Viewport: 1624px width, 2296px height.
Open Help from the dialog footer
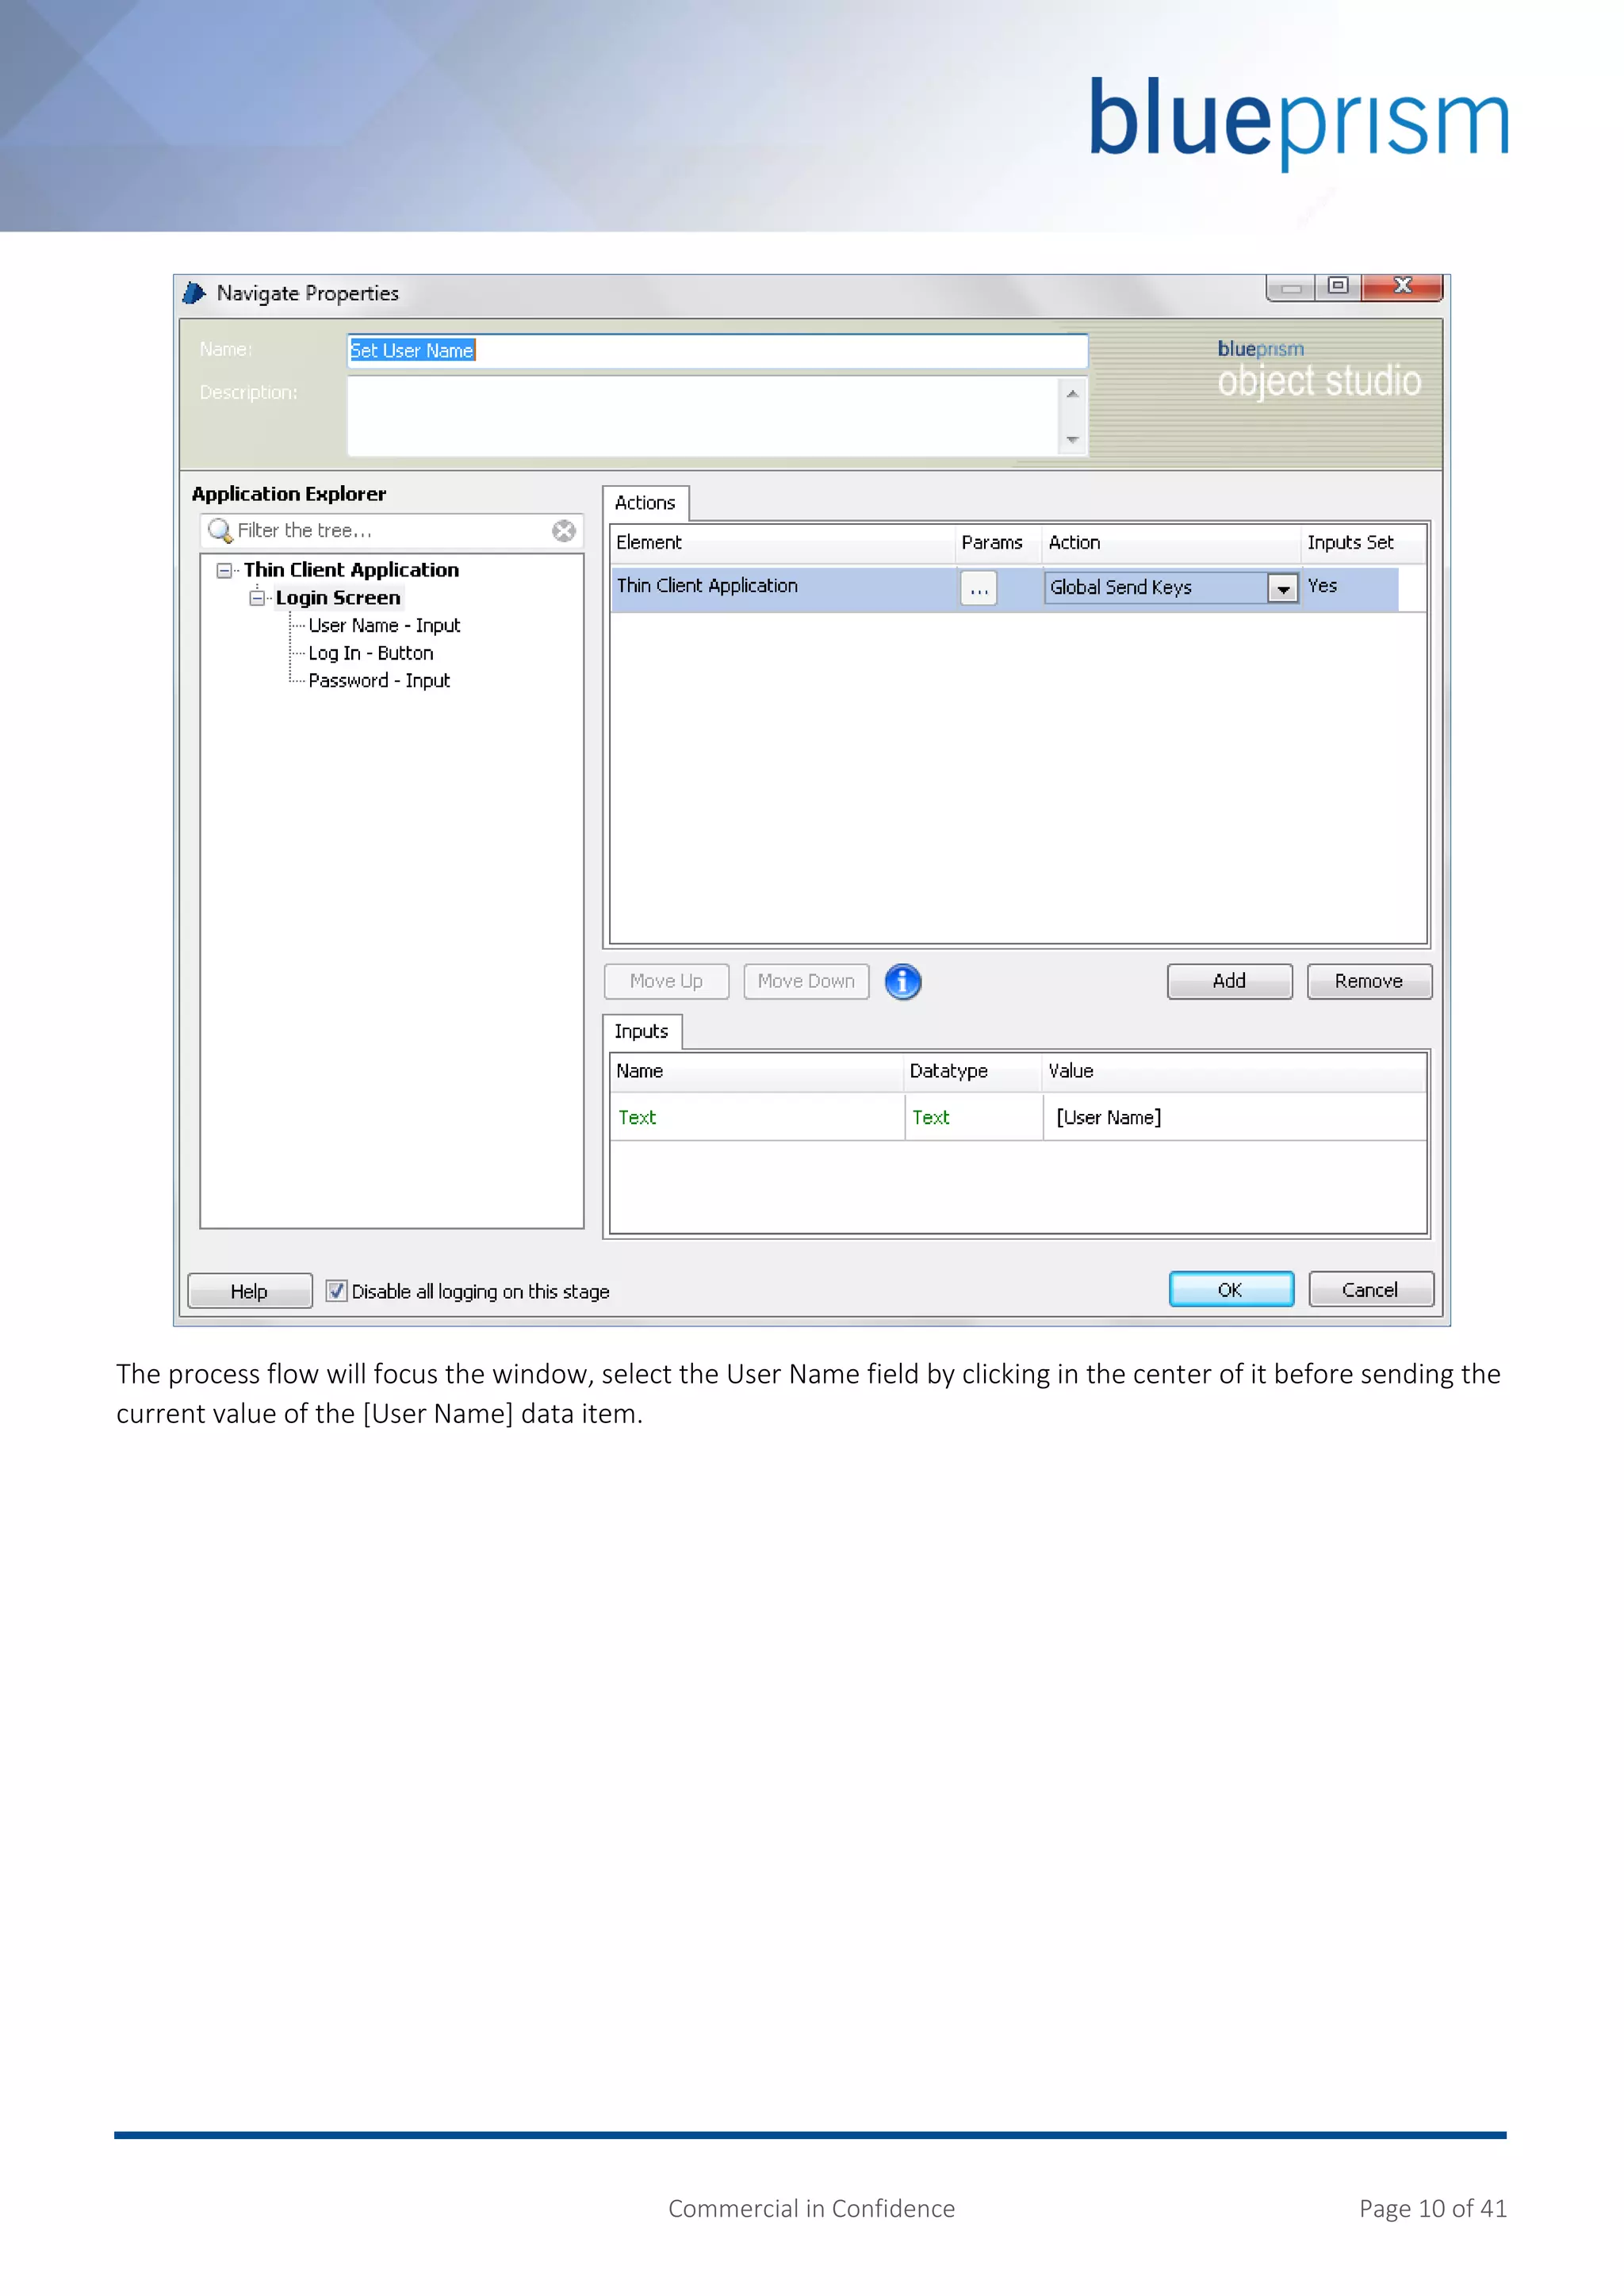249,1291
